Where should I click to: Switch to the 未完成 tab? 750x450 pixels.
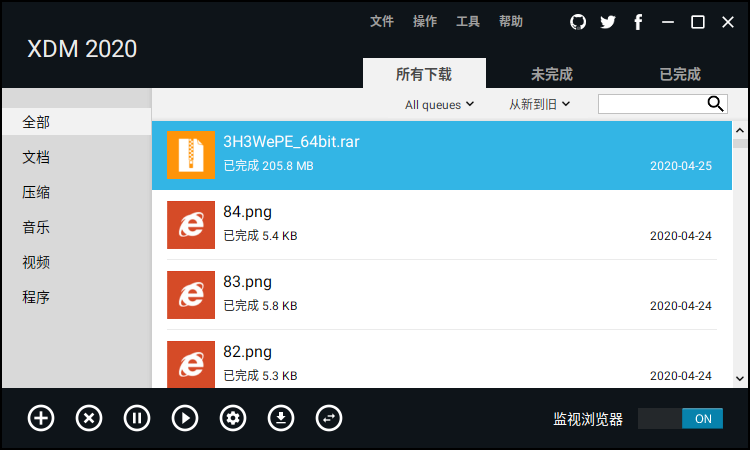click(551, 74)
